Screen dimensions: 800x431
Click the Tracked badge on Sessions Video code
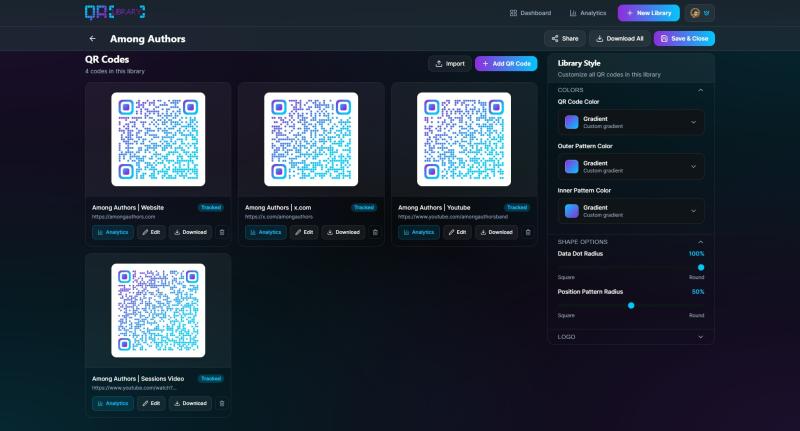tap(211, 378)
